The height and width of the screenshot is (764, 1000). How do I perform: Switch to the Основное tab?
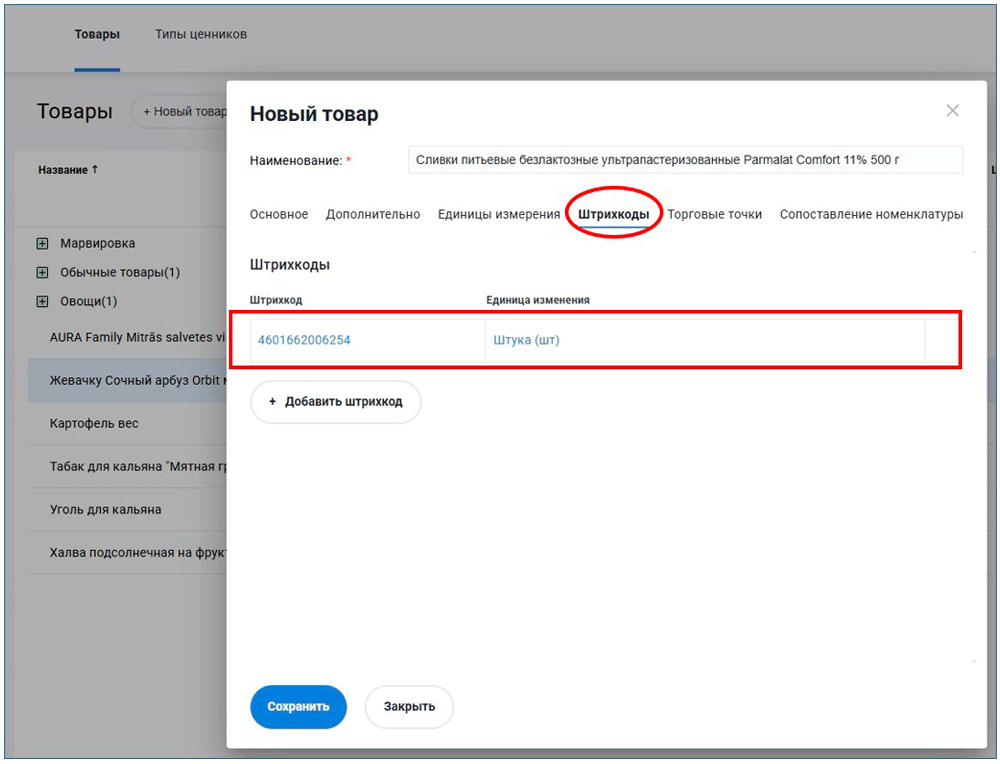tap(279, 214)
